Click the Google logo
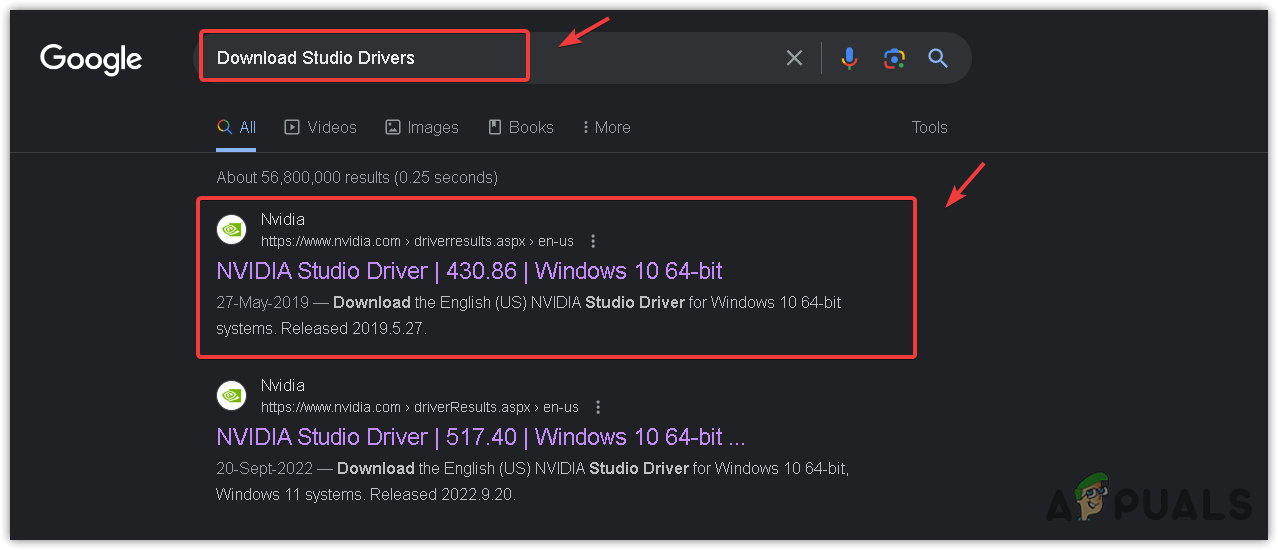The height and width of the screenshot is (550, 1278). coord(91,59)
